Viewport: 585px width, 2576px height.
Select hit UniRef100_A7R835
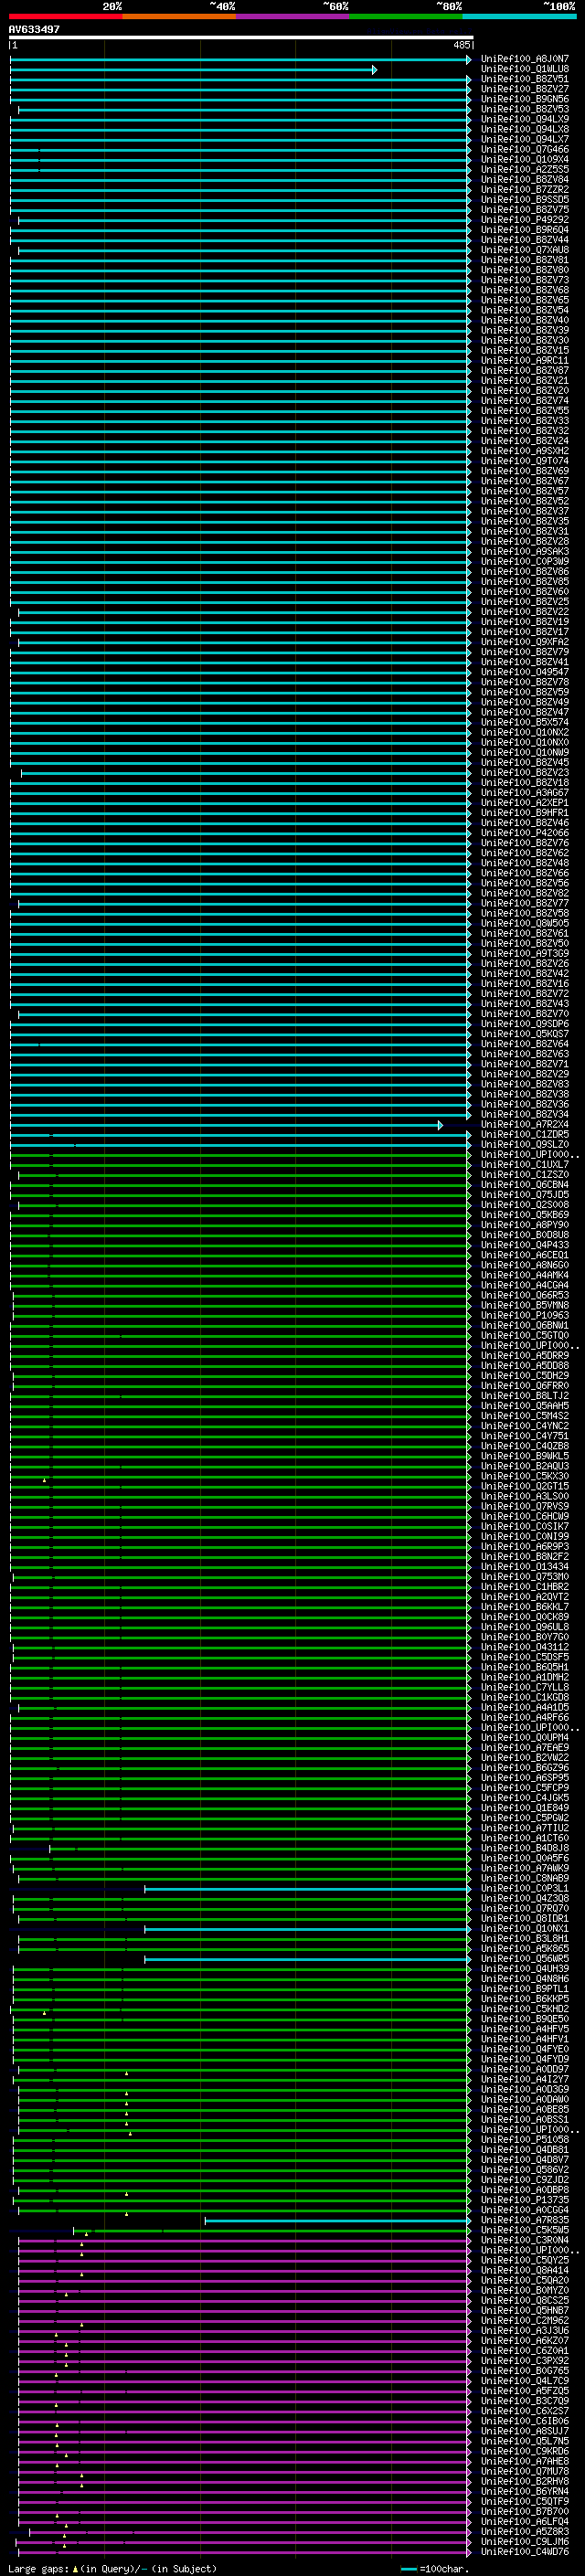pos(525,2220)
